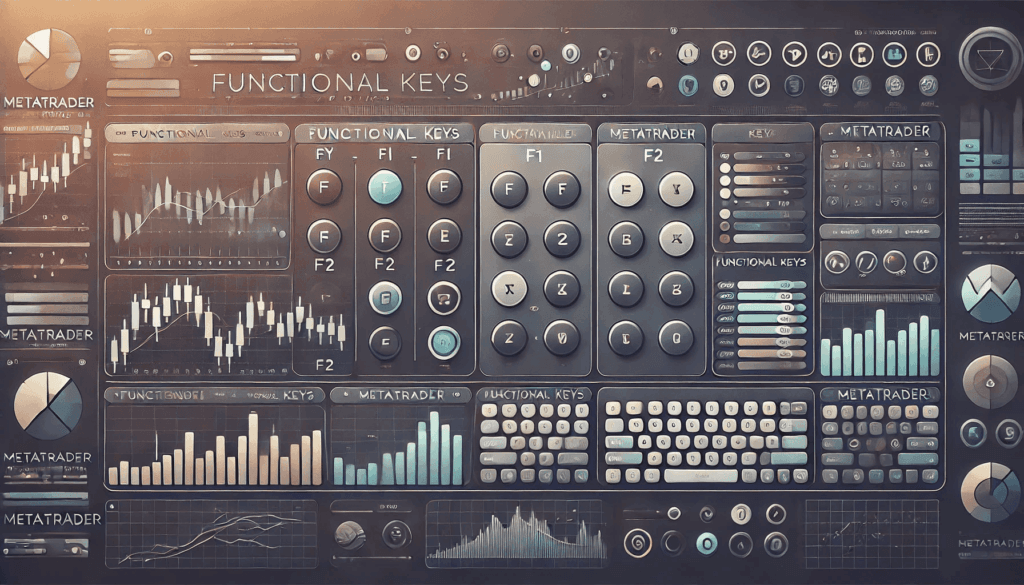1024x585 pixels.
Task: Open the Functional Keys panel header tab
Action: [x=382, y=133]
